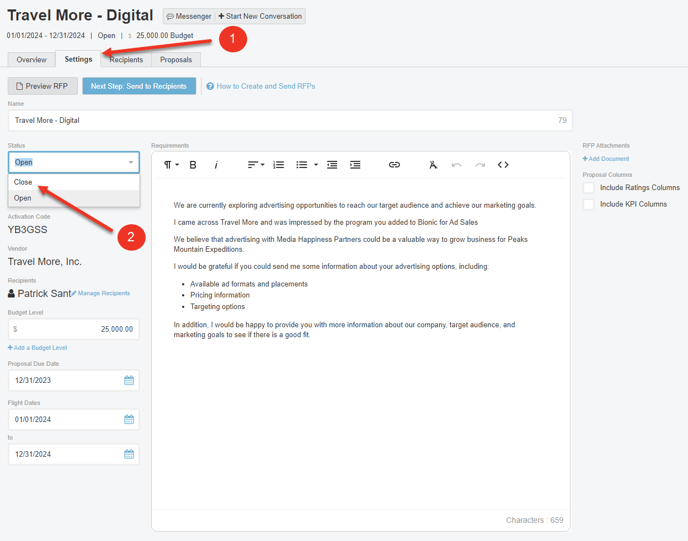Expand the bullet list style arrow
The width and height of the screenshot is (688, 541).
click(x=316, y=165)
